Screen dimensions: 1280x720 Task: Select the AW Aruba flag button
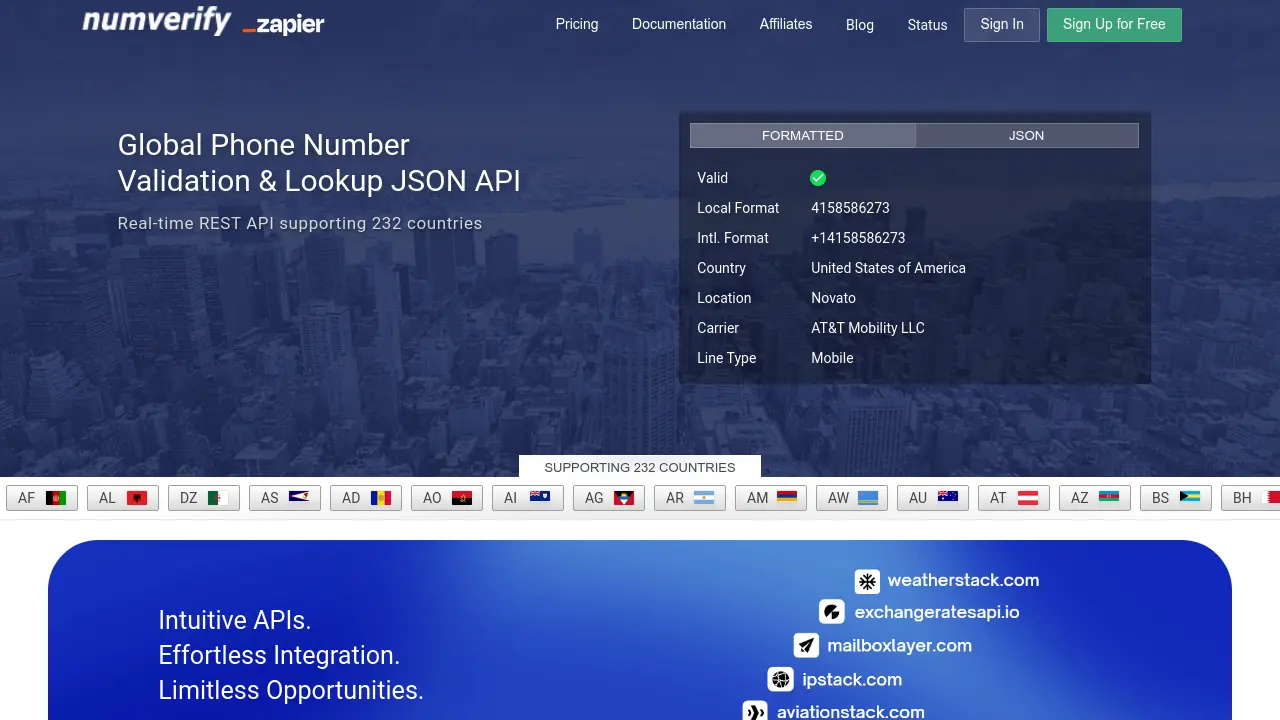tap(852, 498)
